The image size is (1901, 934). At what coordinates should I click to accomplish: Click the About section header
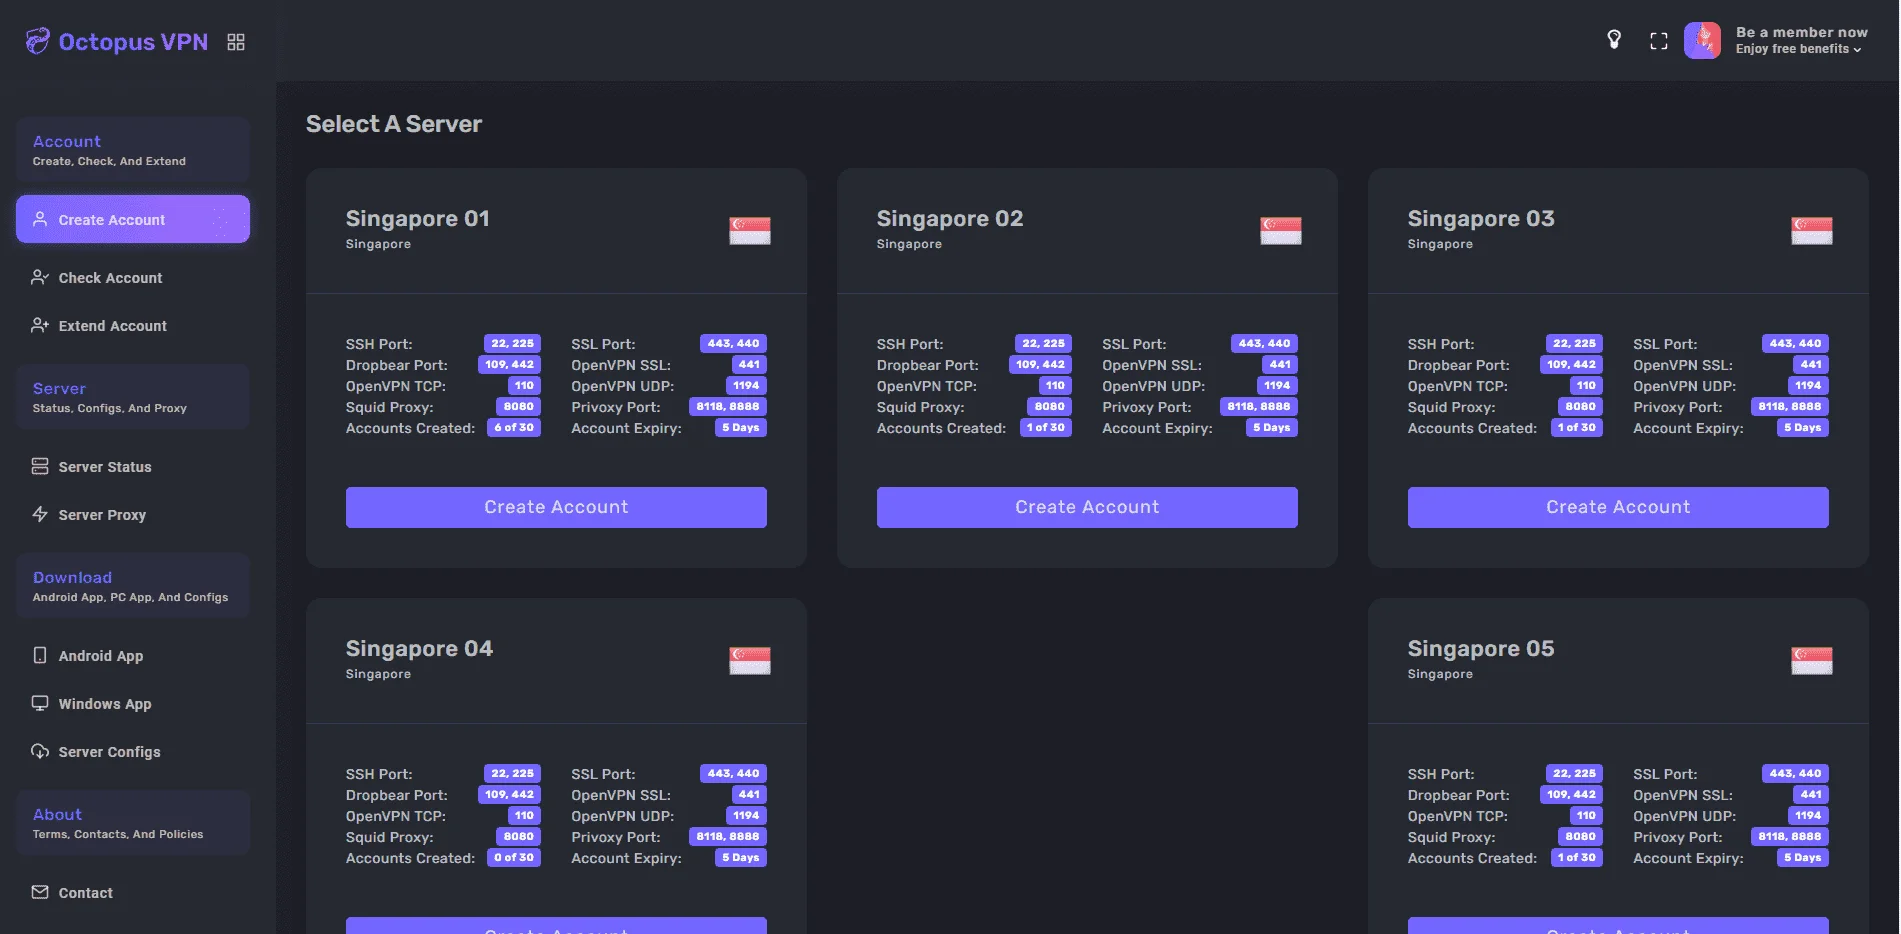coord(133,822)
